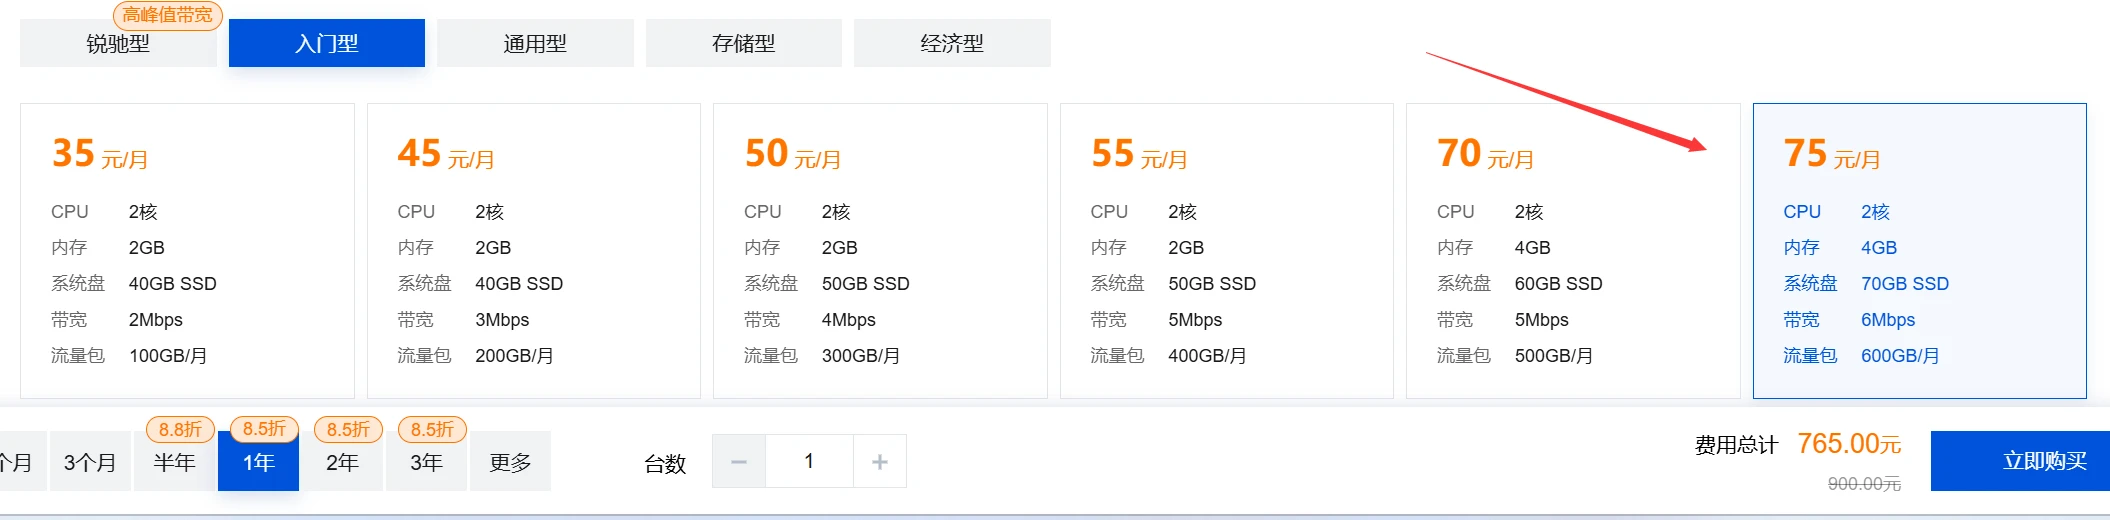Choose the 3个月 duration option
Viewport: 2110px width, 520px height.
click(x=90, y=463)
